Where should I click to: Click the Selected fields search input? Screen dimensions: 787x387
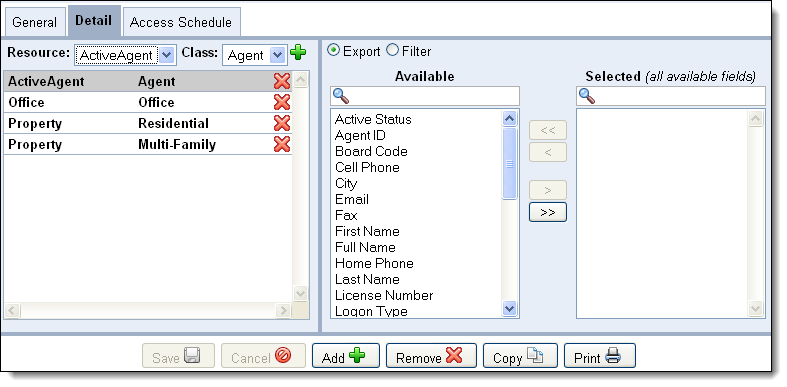pos(671,96)
